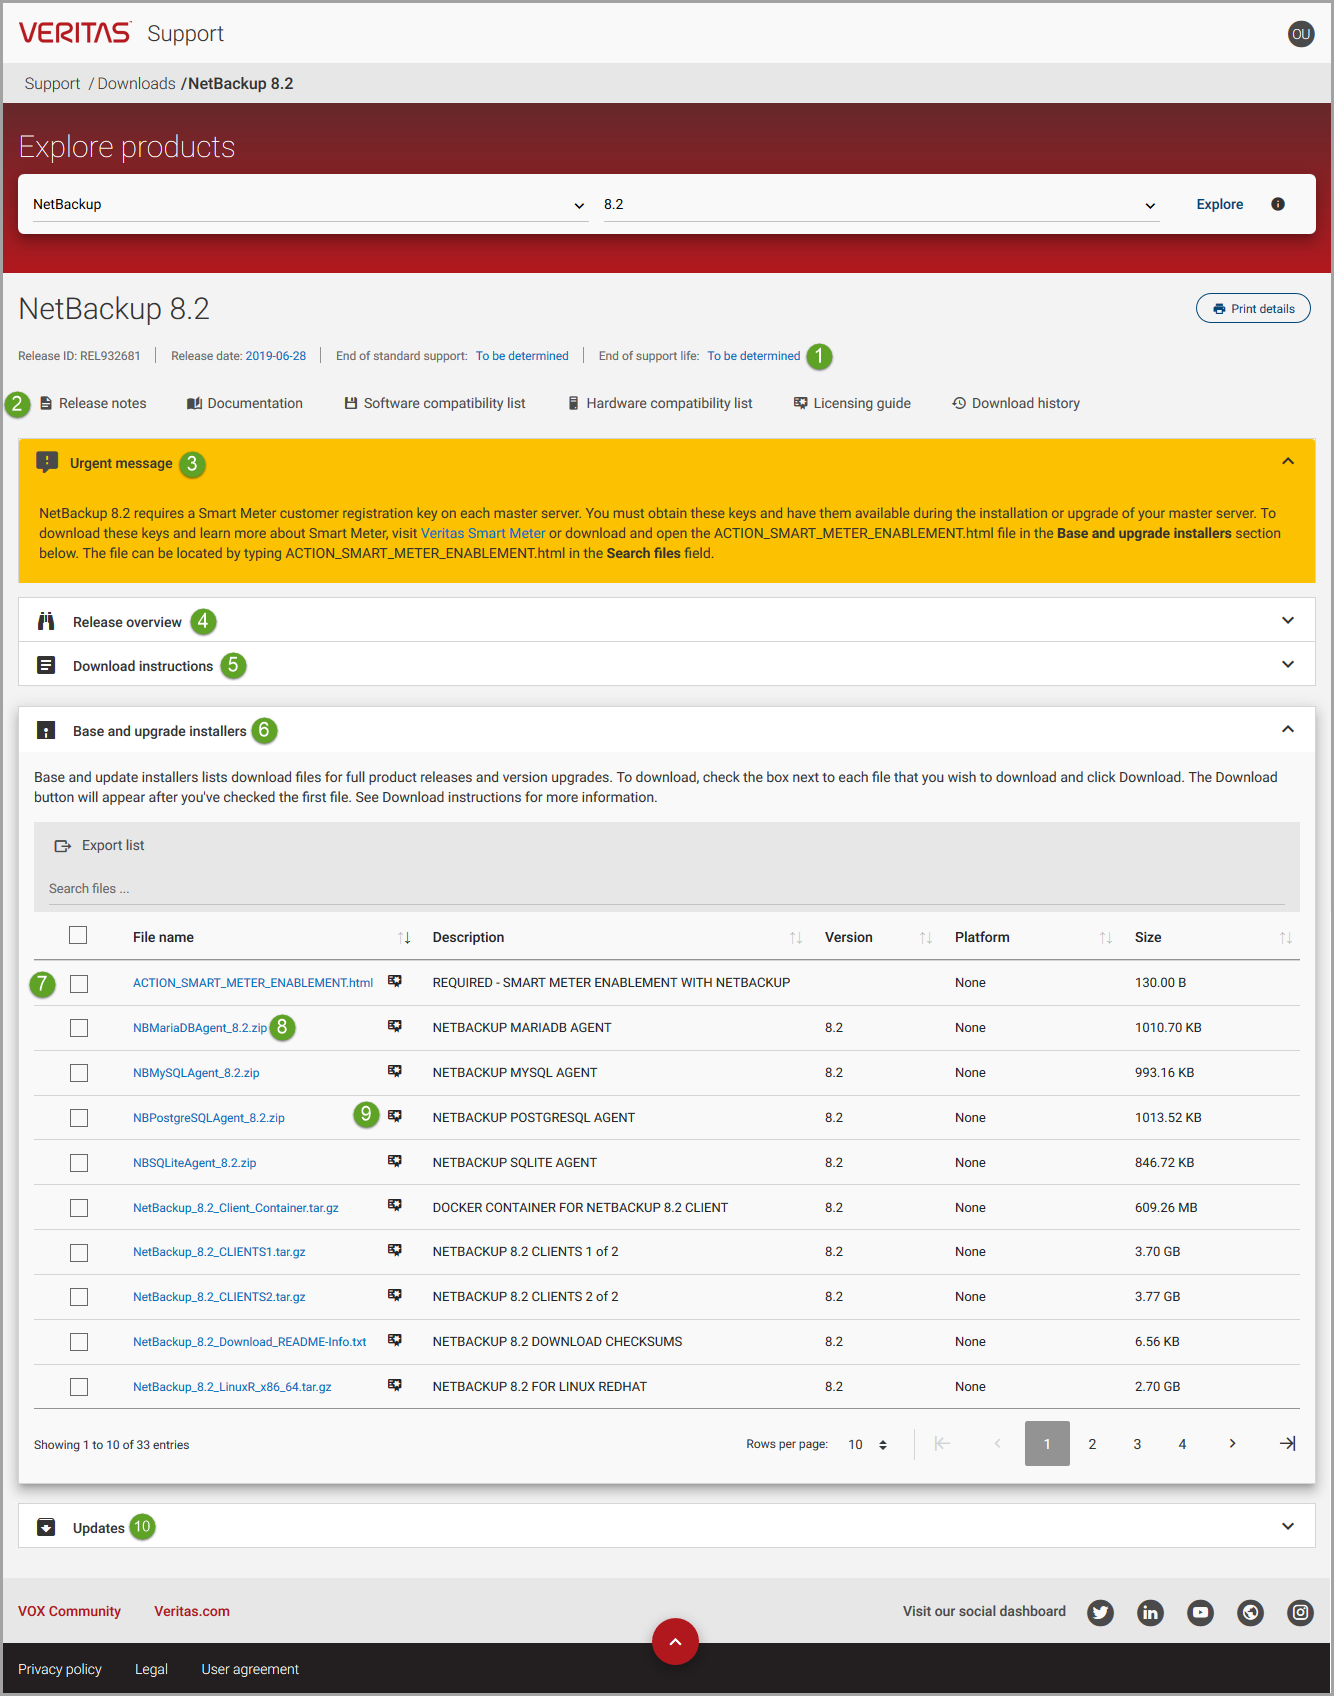Image resolution: width=1334 pixels, height=1696 pixels.
Task: Open the 8.2 version dropdown
Action: 881,204
